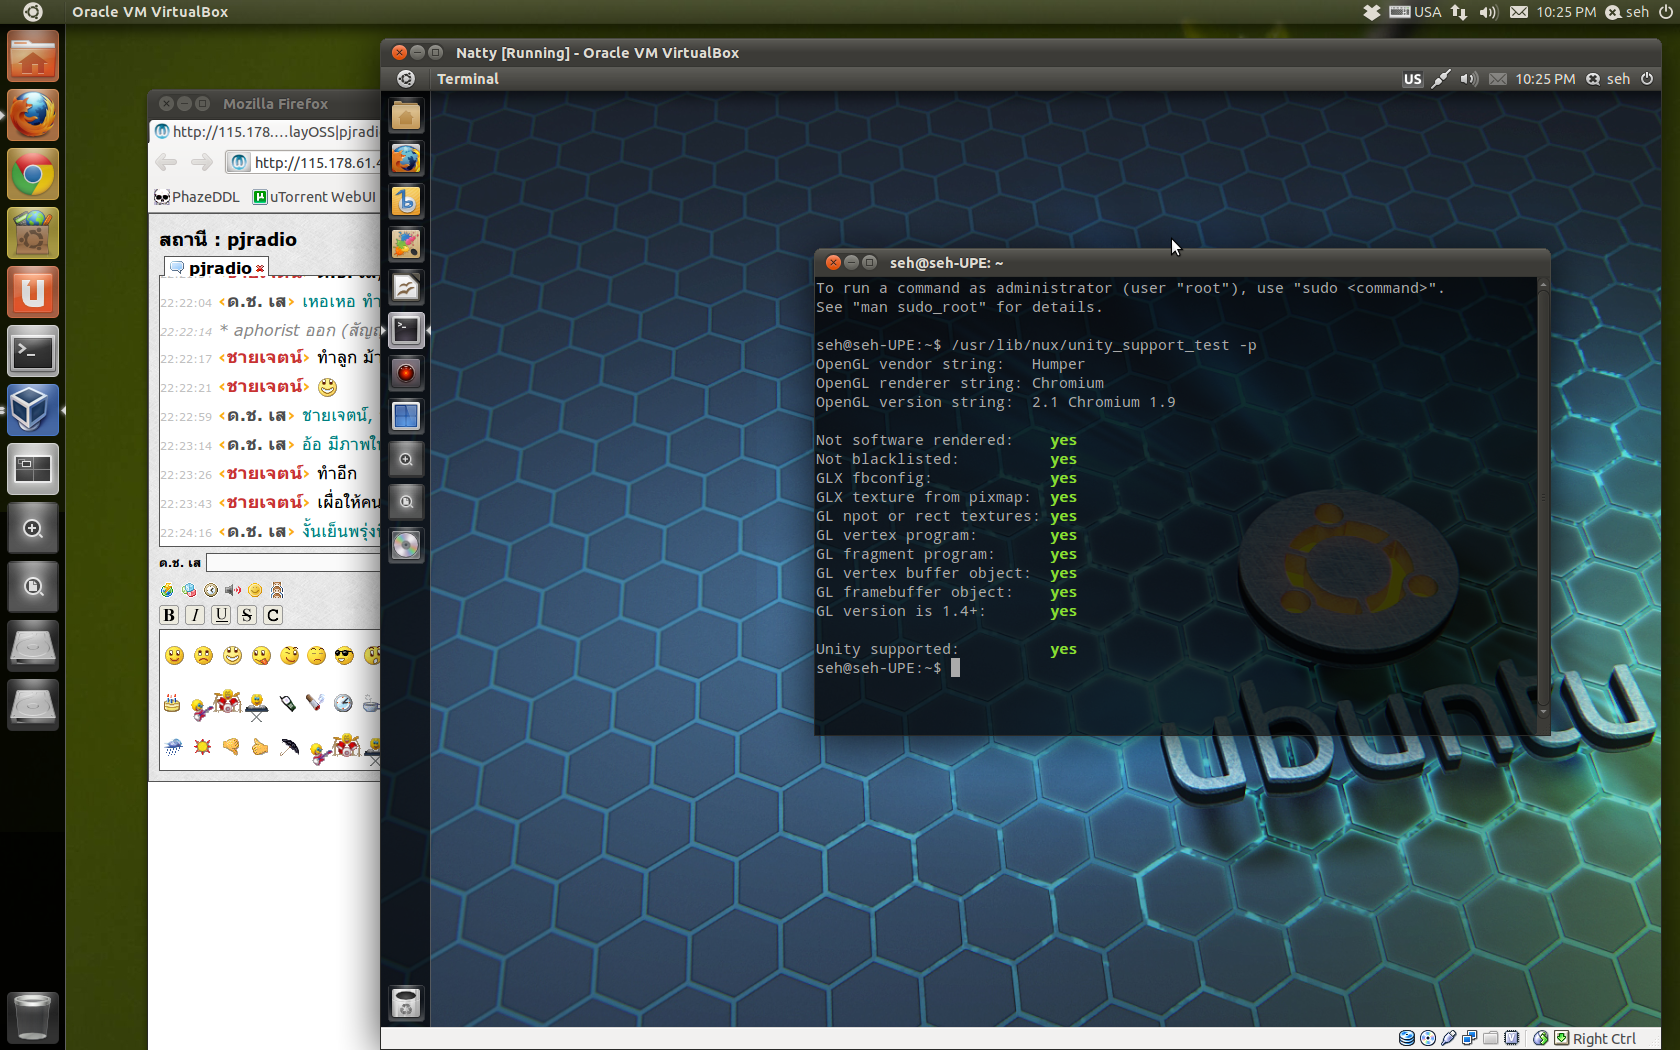Image resolution: width=1680 pixels, height=1050 pixels.
Task: Open Ubuntu One from the host launcher
Action: (33, 292)
